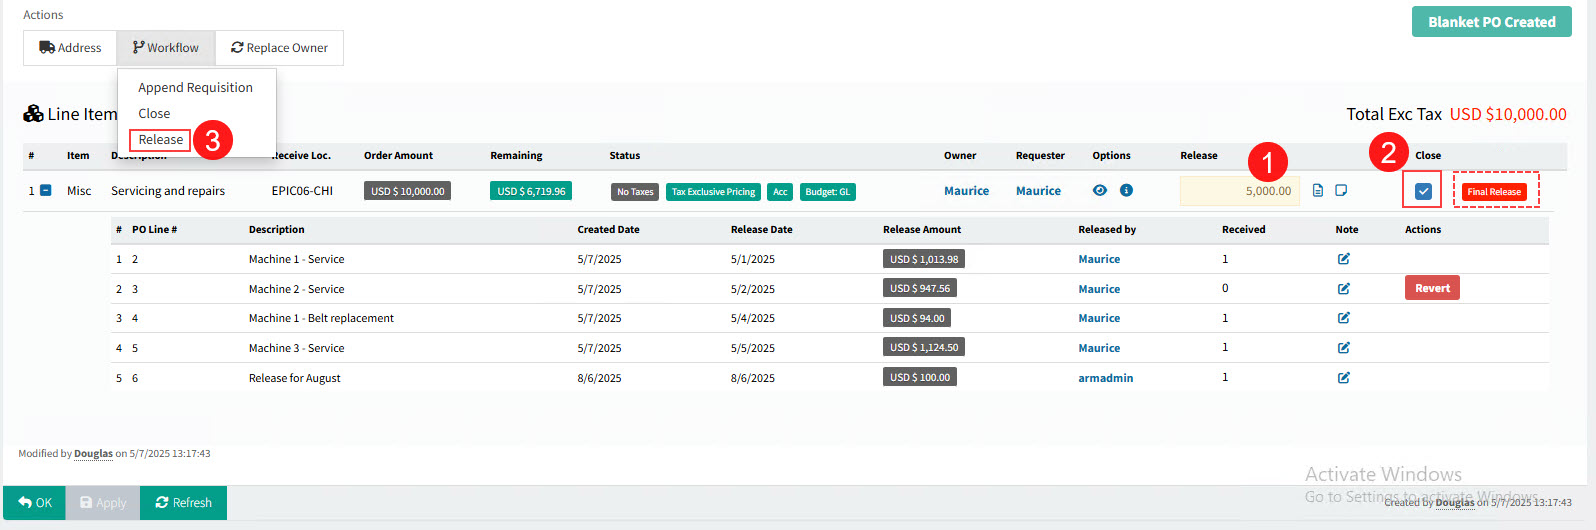
Task: Edit note for Machine 3 - Service release
Action: pyautogui.click(x=1343, y=348)
